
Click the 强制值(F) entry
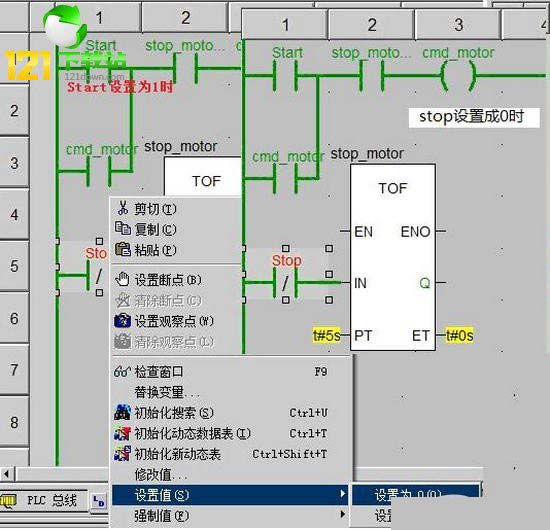(x=230, y=516)
